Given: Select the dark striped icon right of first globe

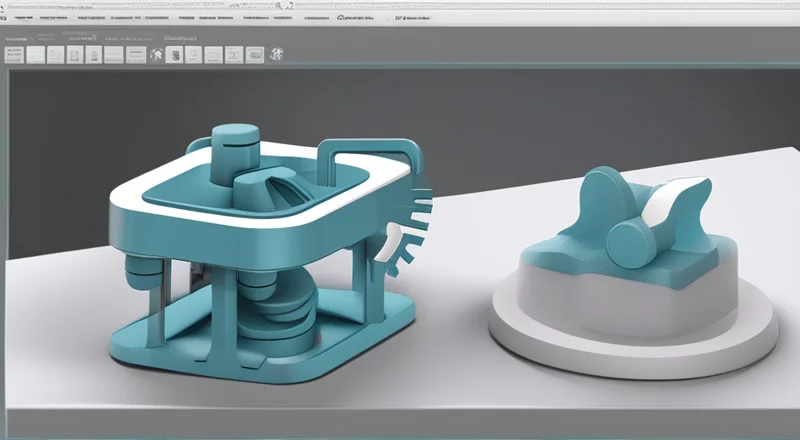Looking at the screenshot, I should pyautogui.click(x=174, y=55).
